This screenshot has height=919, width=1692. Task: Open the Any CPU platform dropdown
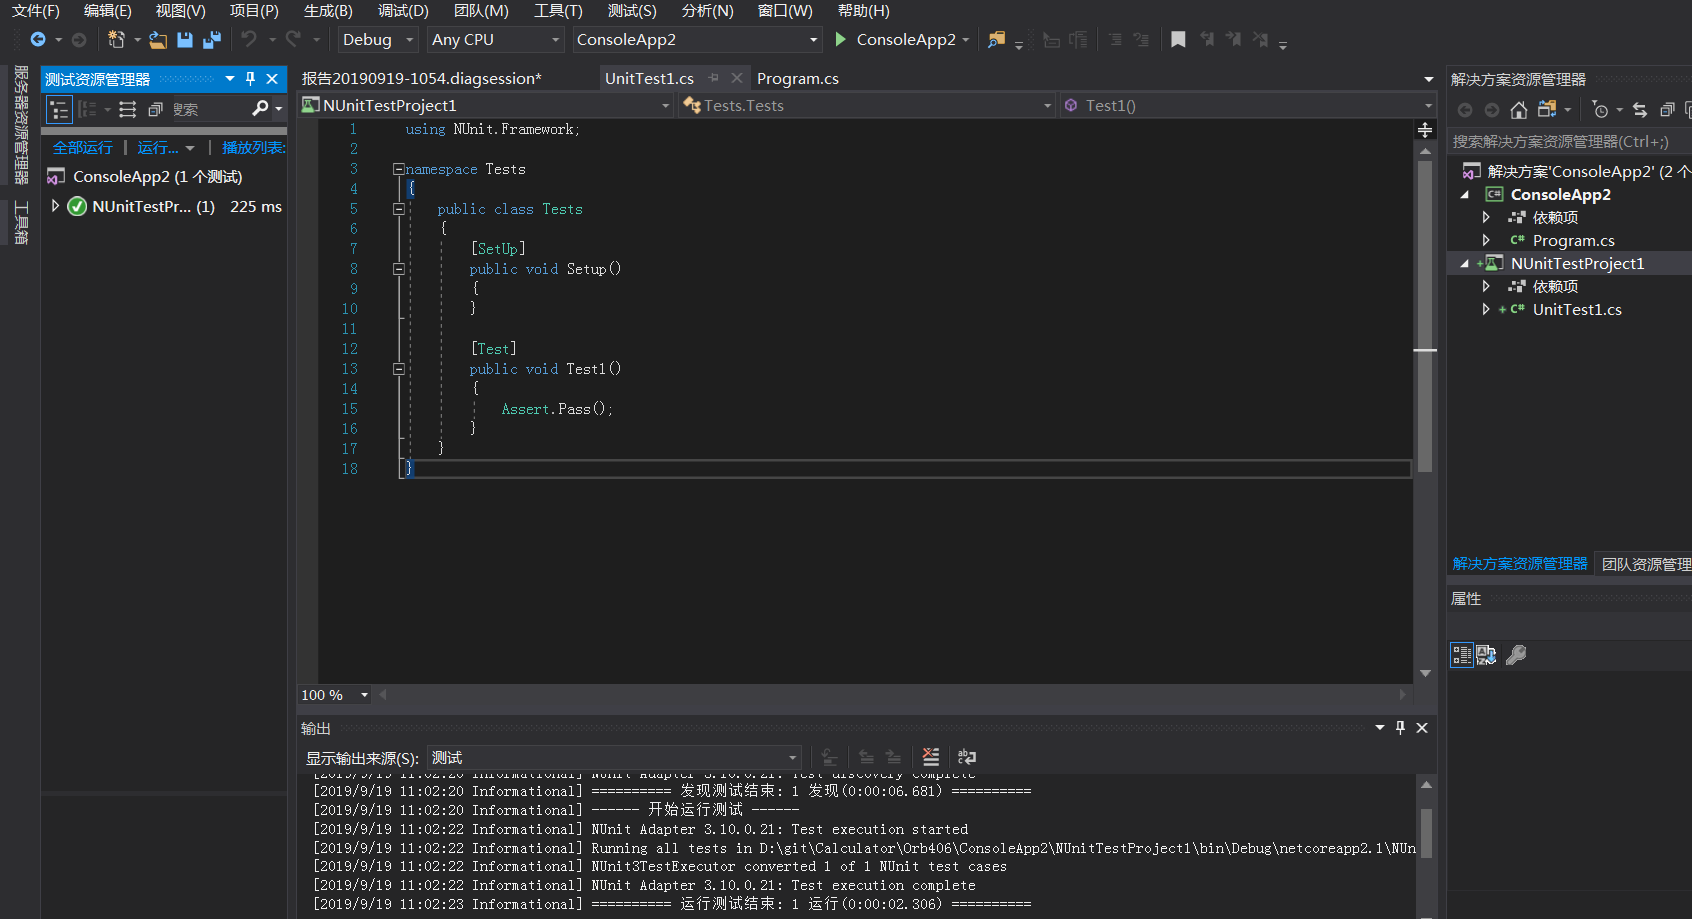click(495, 39)
